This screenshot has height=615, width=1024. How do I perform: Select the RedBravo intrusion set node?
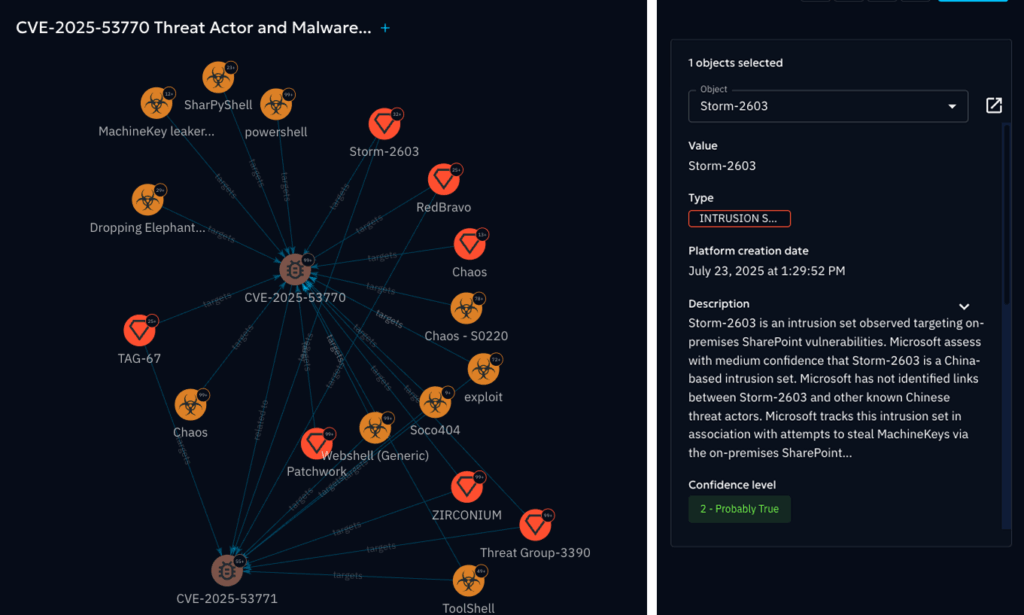tap(442, 180)
